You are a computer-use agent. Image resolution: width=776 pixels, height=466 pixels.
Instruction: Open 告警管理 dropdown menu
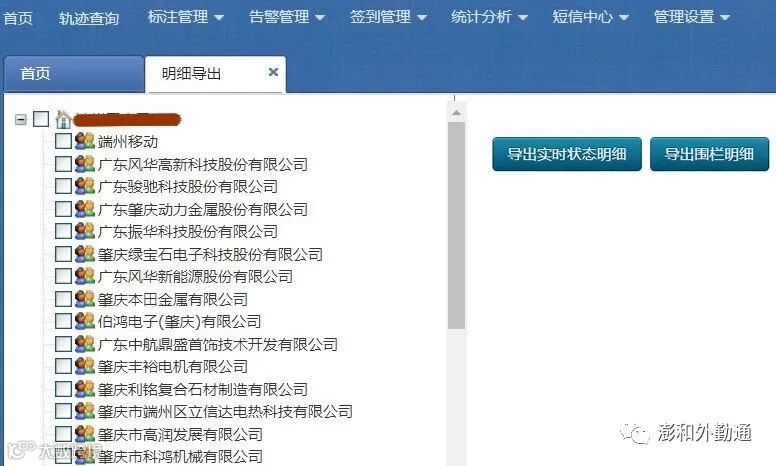coord(287,17)
